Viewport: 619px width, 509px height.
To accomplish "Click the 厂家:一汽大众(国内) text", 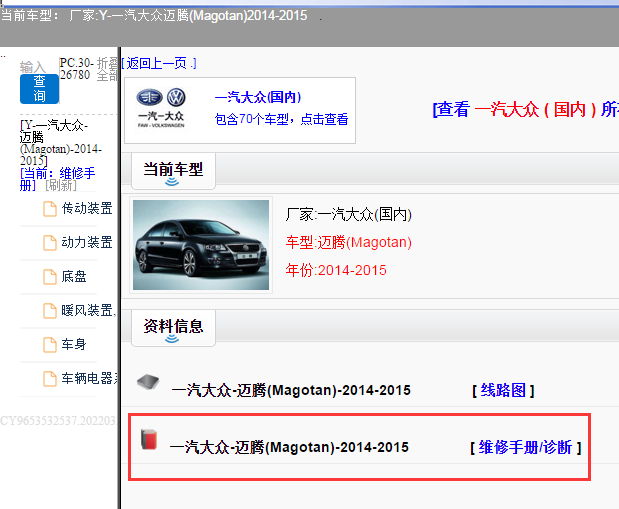I will tap(349, 214).
